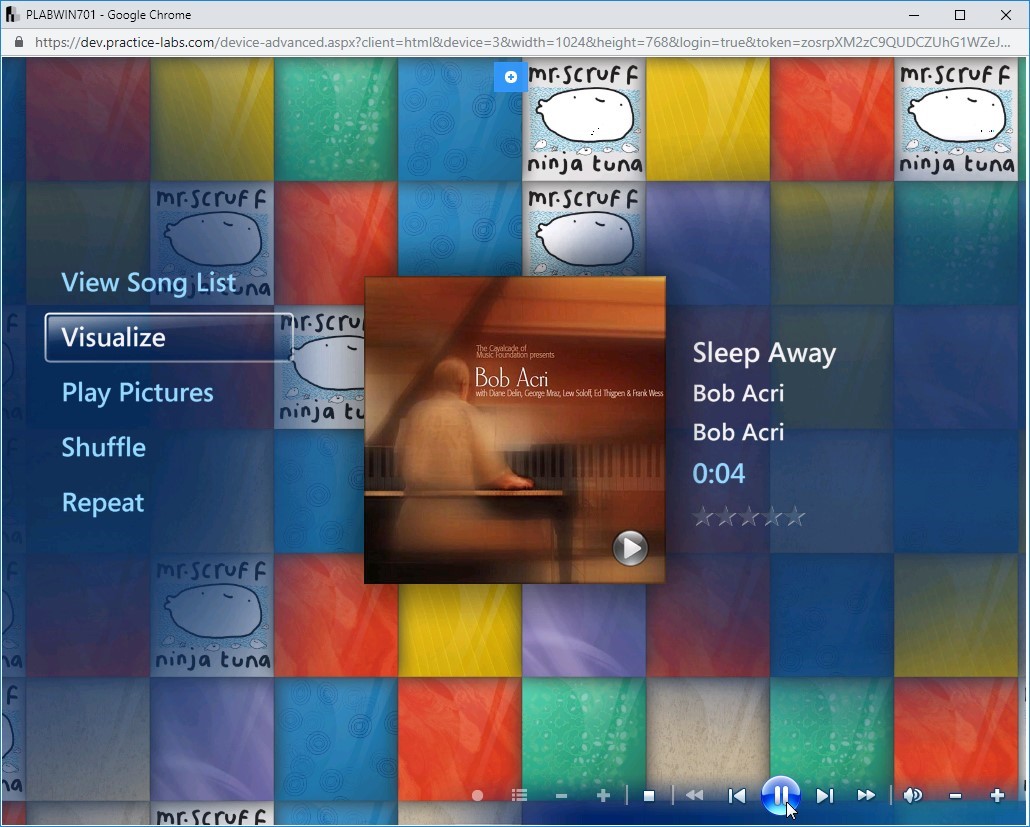
Task: Channel up using plus left of stop button
Action: tap(603, 795)
